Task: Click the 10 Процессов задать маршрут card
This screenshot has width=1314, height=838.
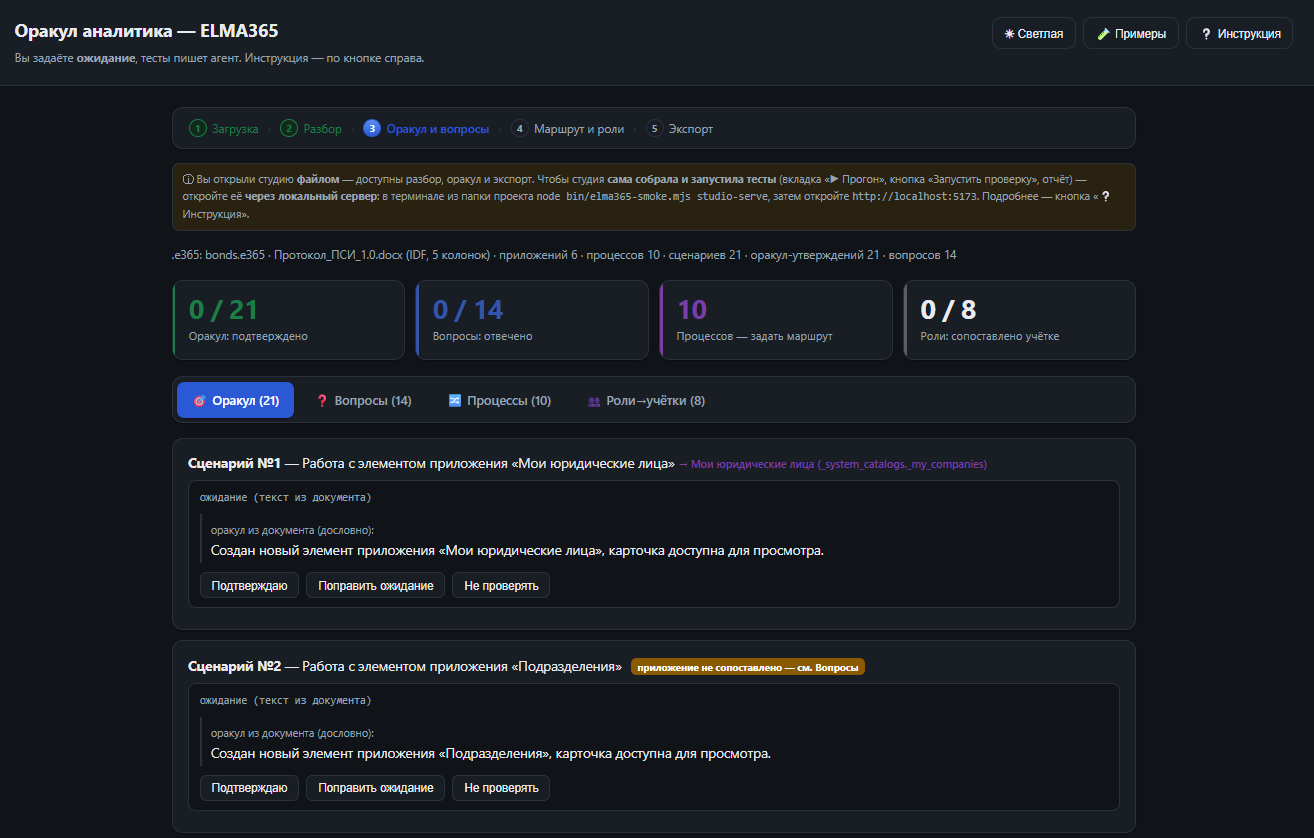Action: point(776,320)
